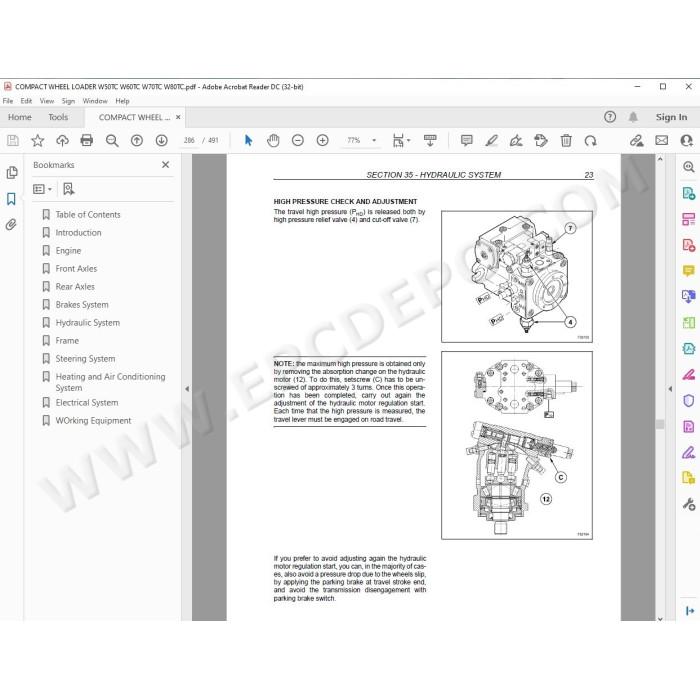This screenshot has height=700, width=700.
Task: Open the Electrical System bookmark
Action: (87, 403)
